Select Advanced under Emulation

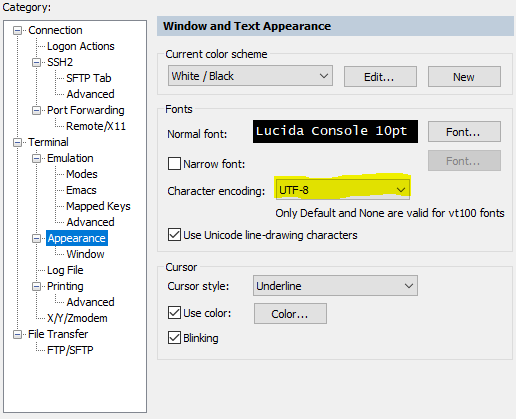click(90, 222)
